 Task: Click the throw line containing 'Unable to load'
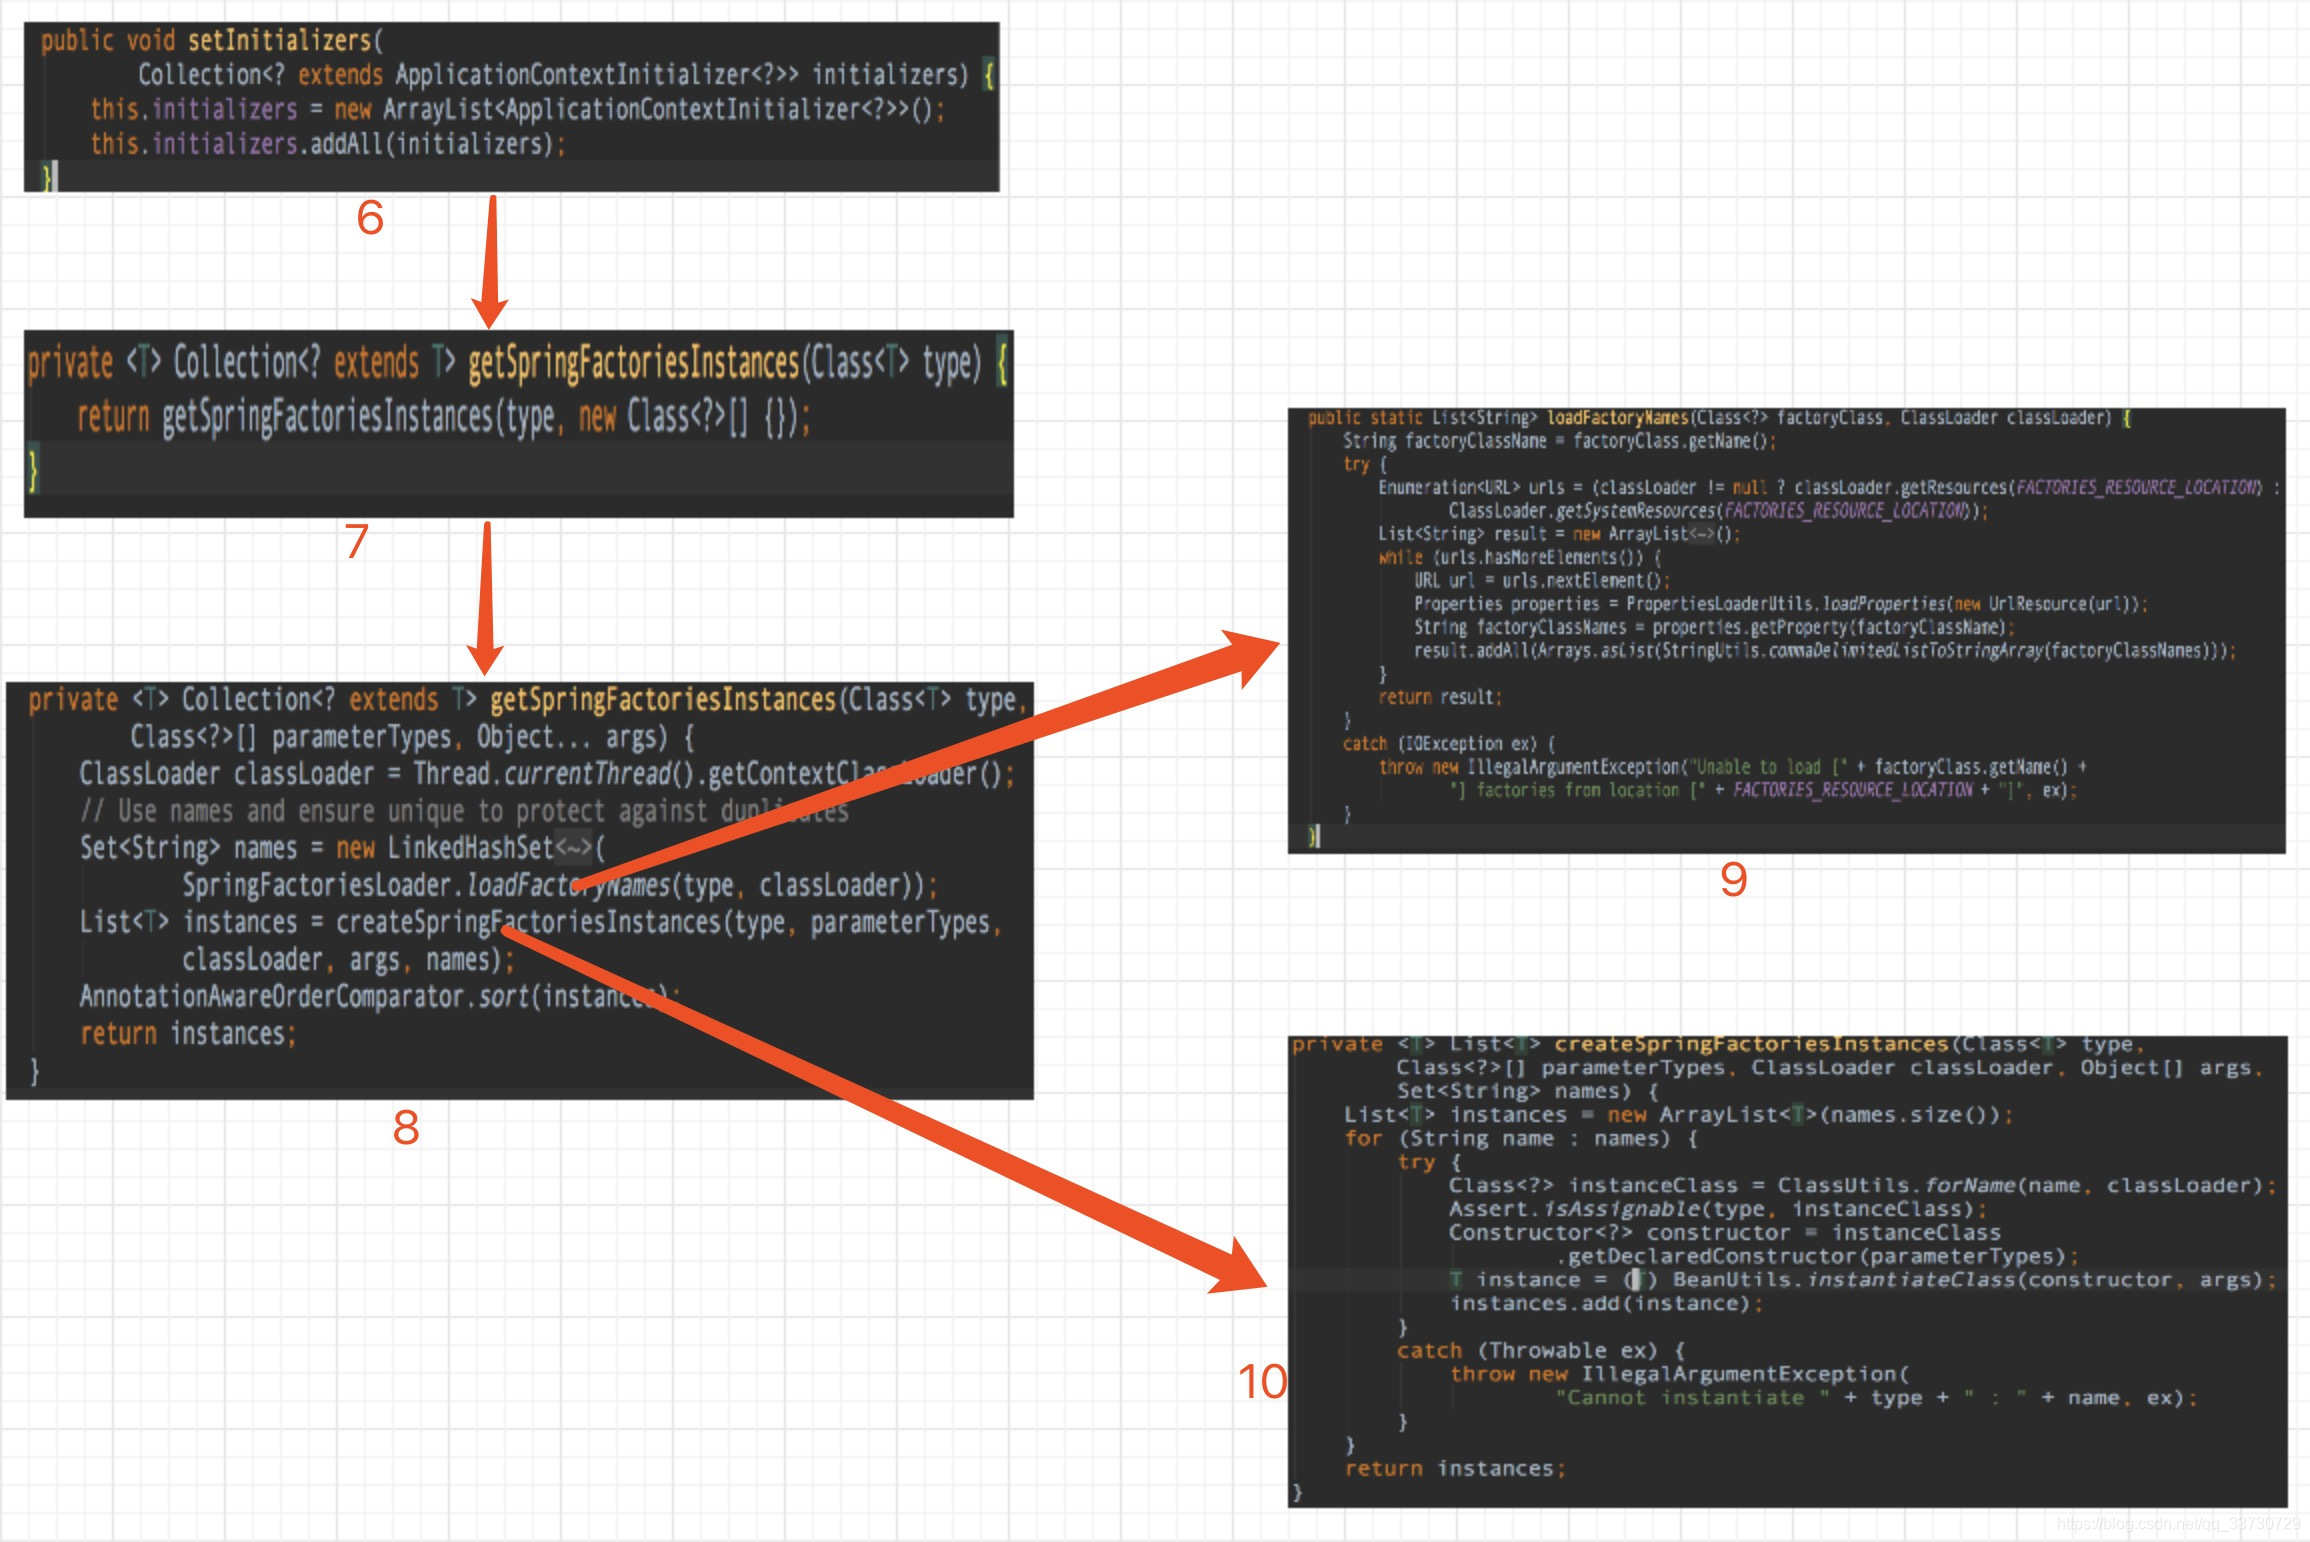pyautogui.click(x=1732, y=767)
